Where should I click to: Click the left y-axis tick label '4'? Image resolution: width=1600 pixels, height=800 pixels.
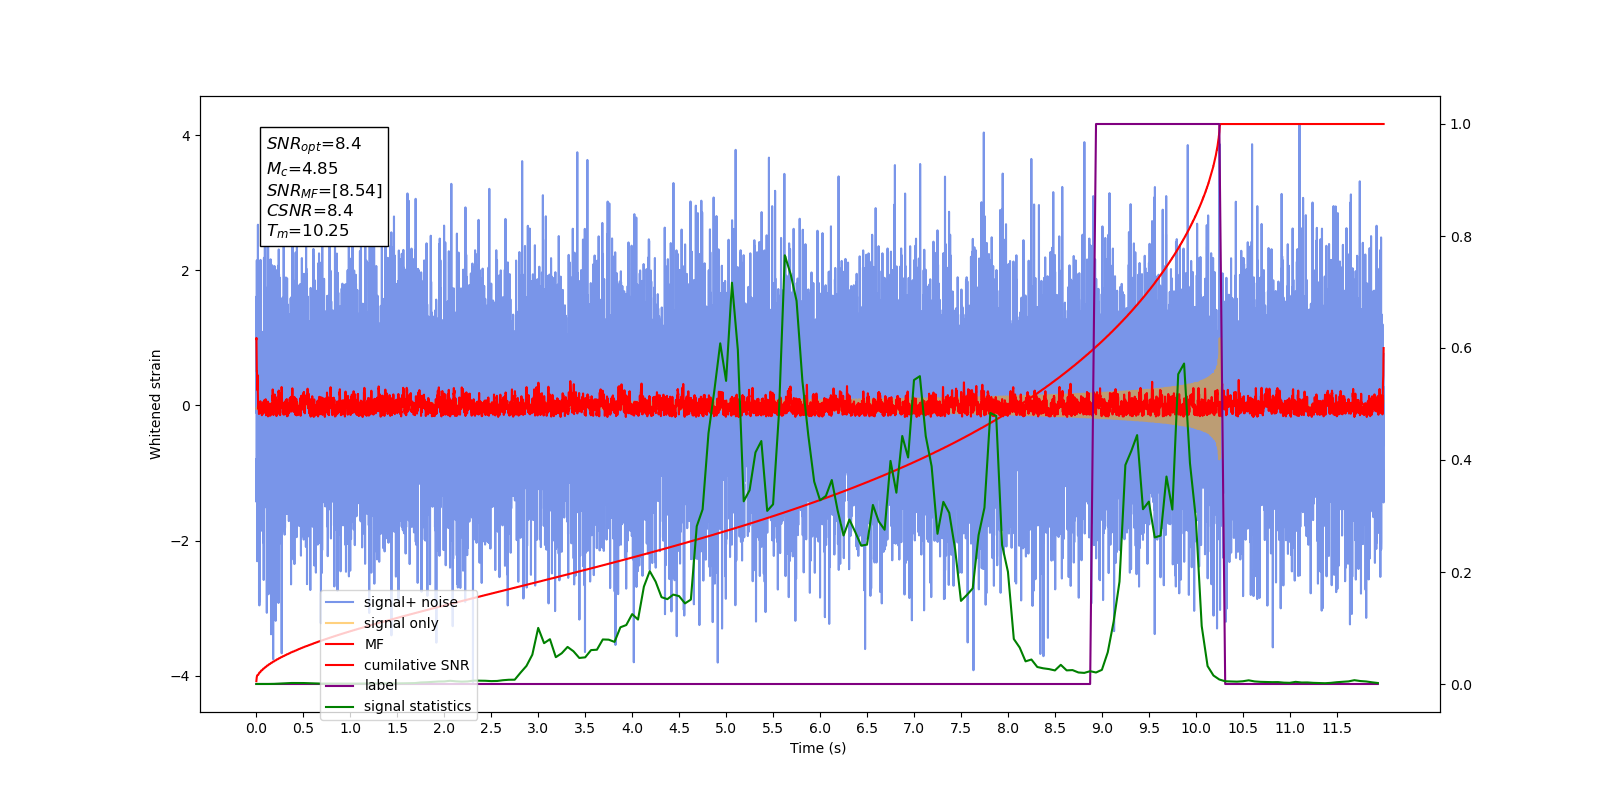click(186, 136)
